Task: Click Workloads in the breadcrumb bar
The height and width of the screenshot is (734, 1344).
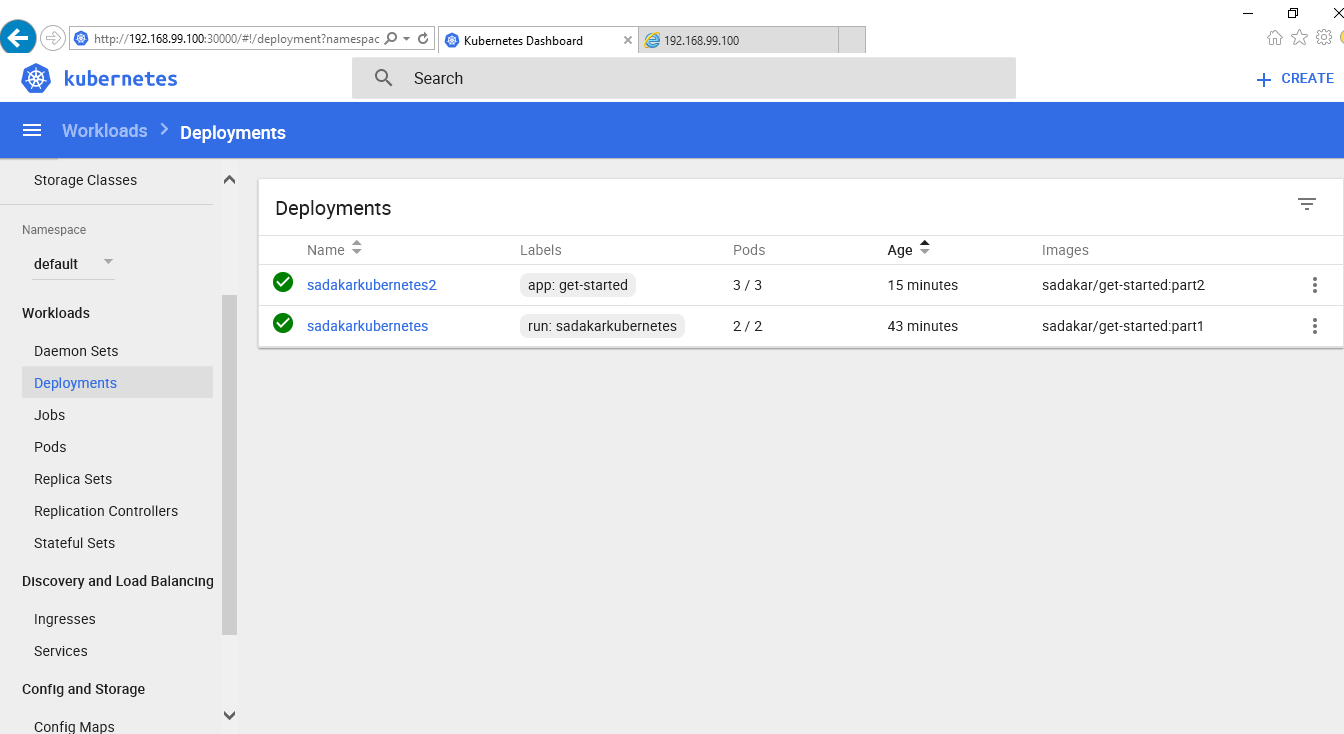Action: point(104,130)
